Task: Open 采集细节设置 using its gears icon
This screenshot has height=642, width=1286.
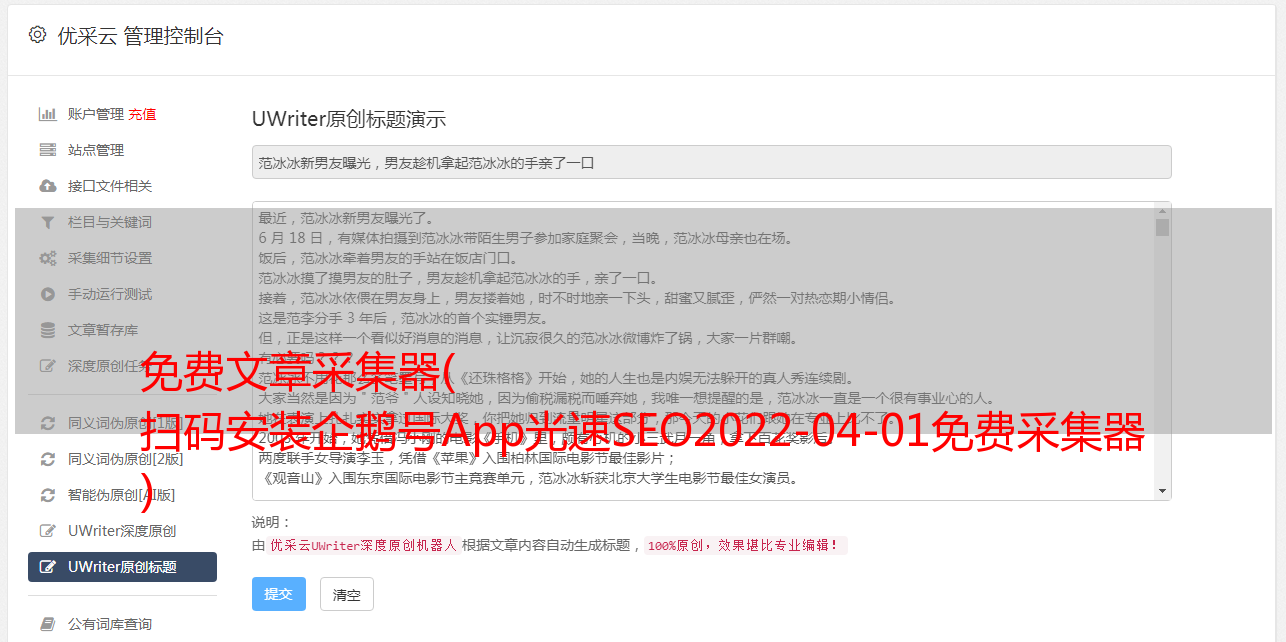Action: 47,258
